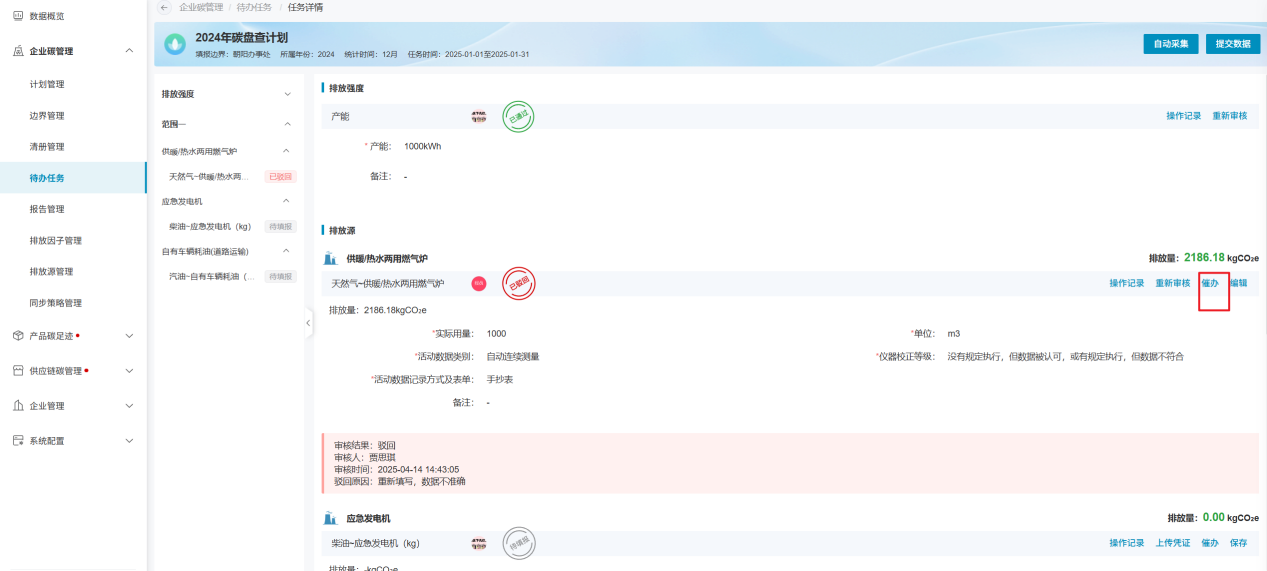Click the 数据概览 dashboard icon

18,16
